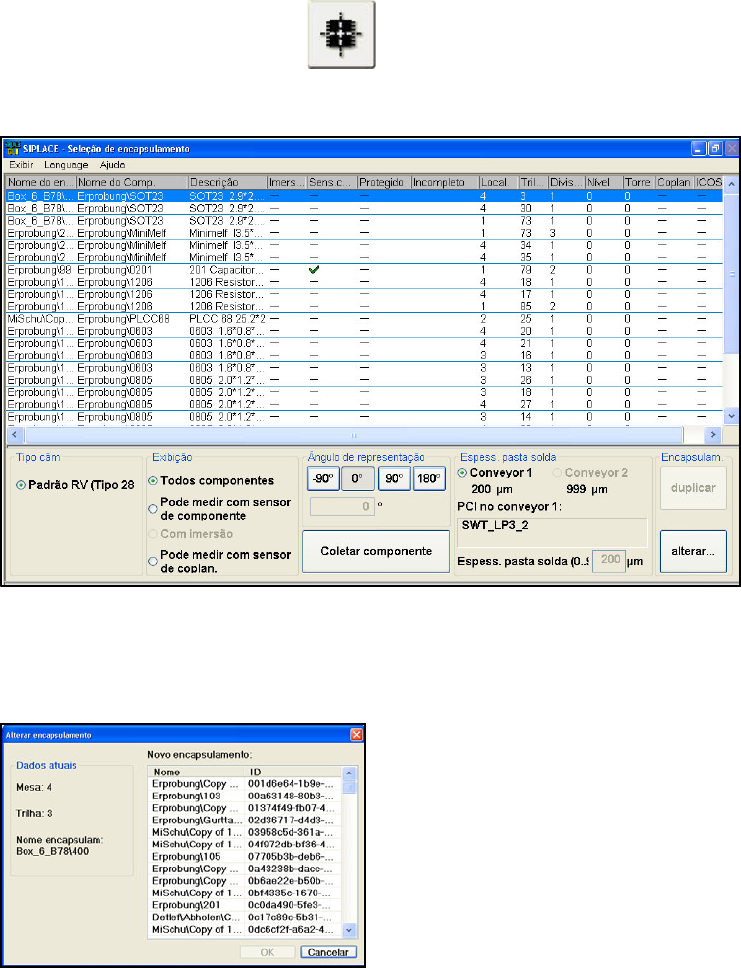Set representation angle to 180°

click(x=430, y=478)
